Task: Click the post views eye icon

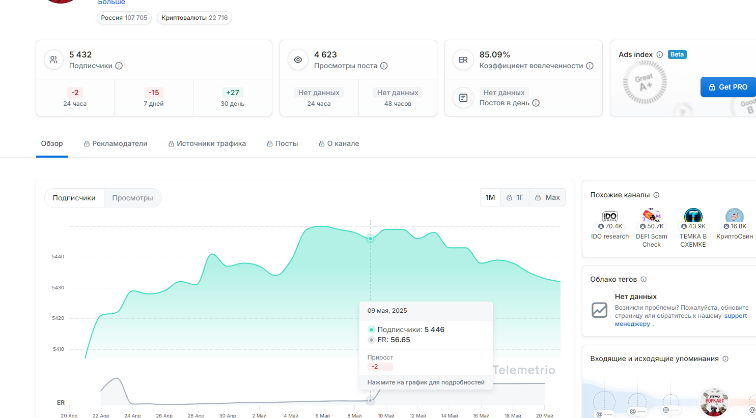Action: 297,60
